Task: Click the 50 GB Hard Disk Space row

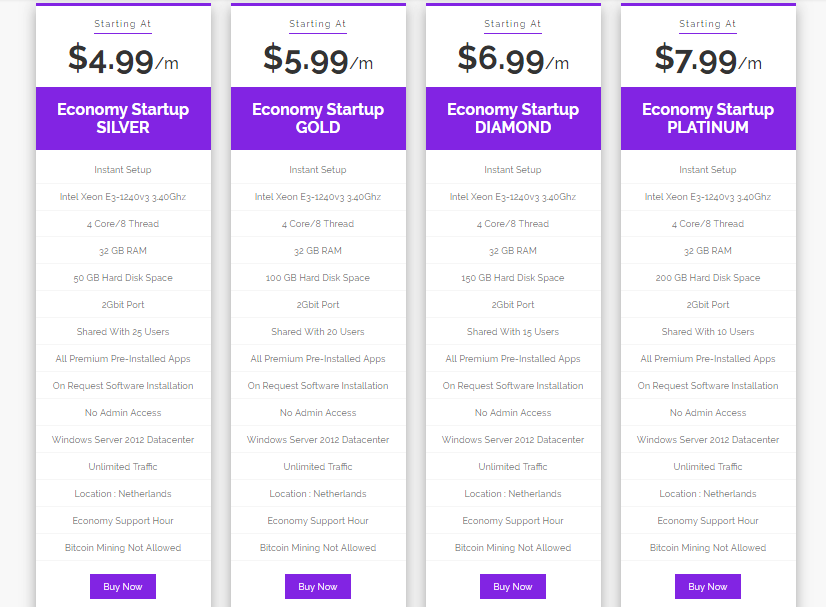Action: point(123,278)
